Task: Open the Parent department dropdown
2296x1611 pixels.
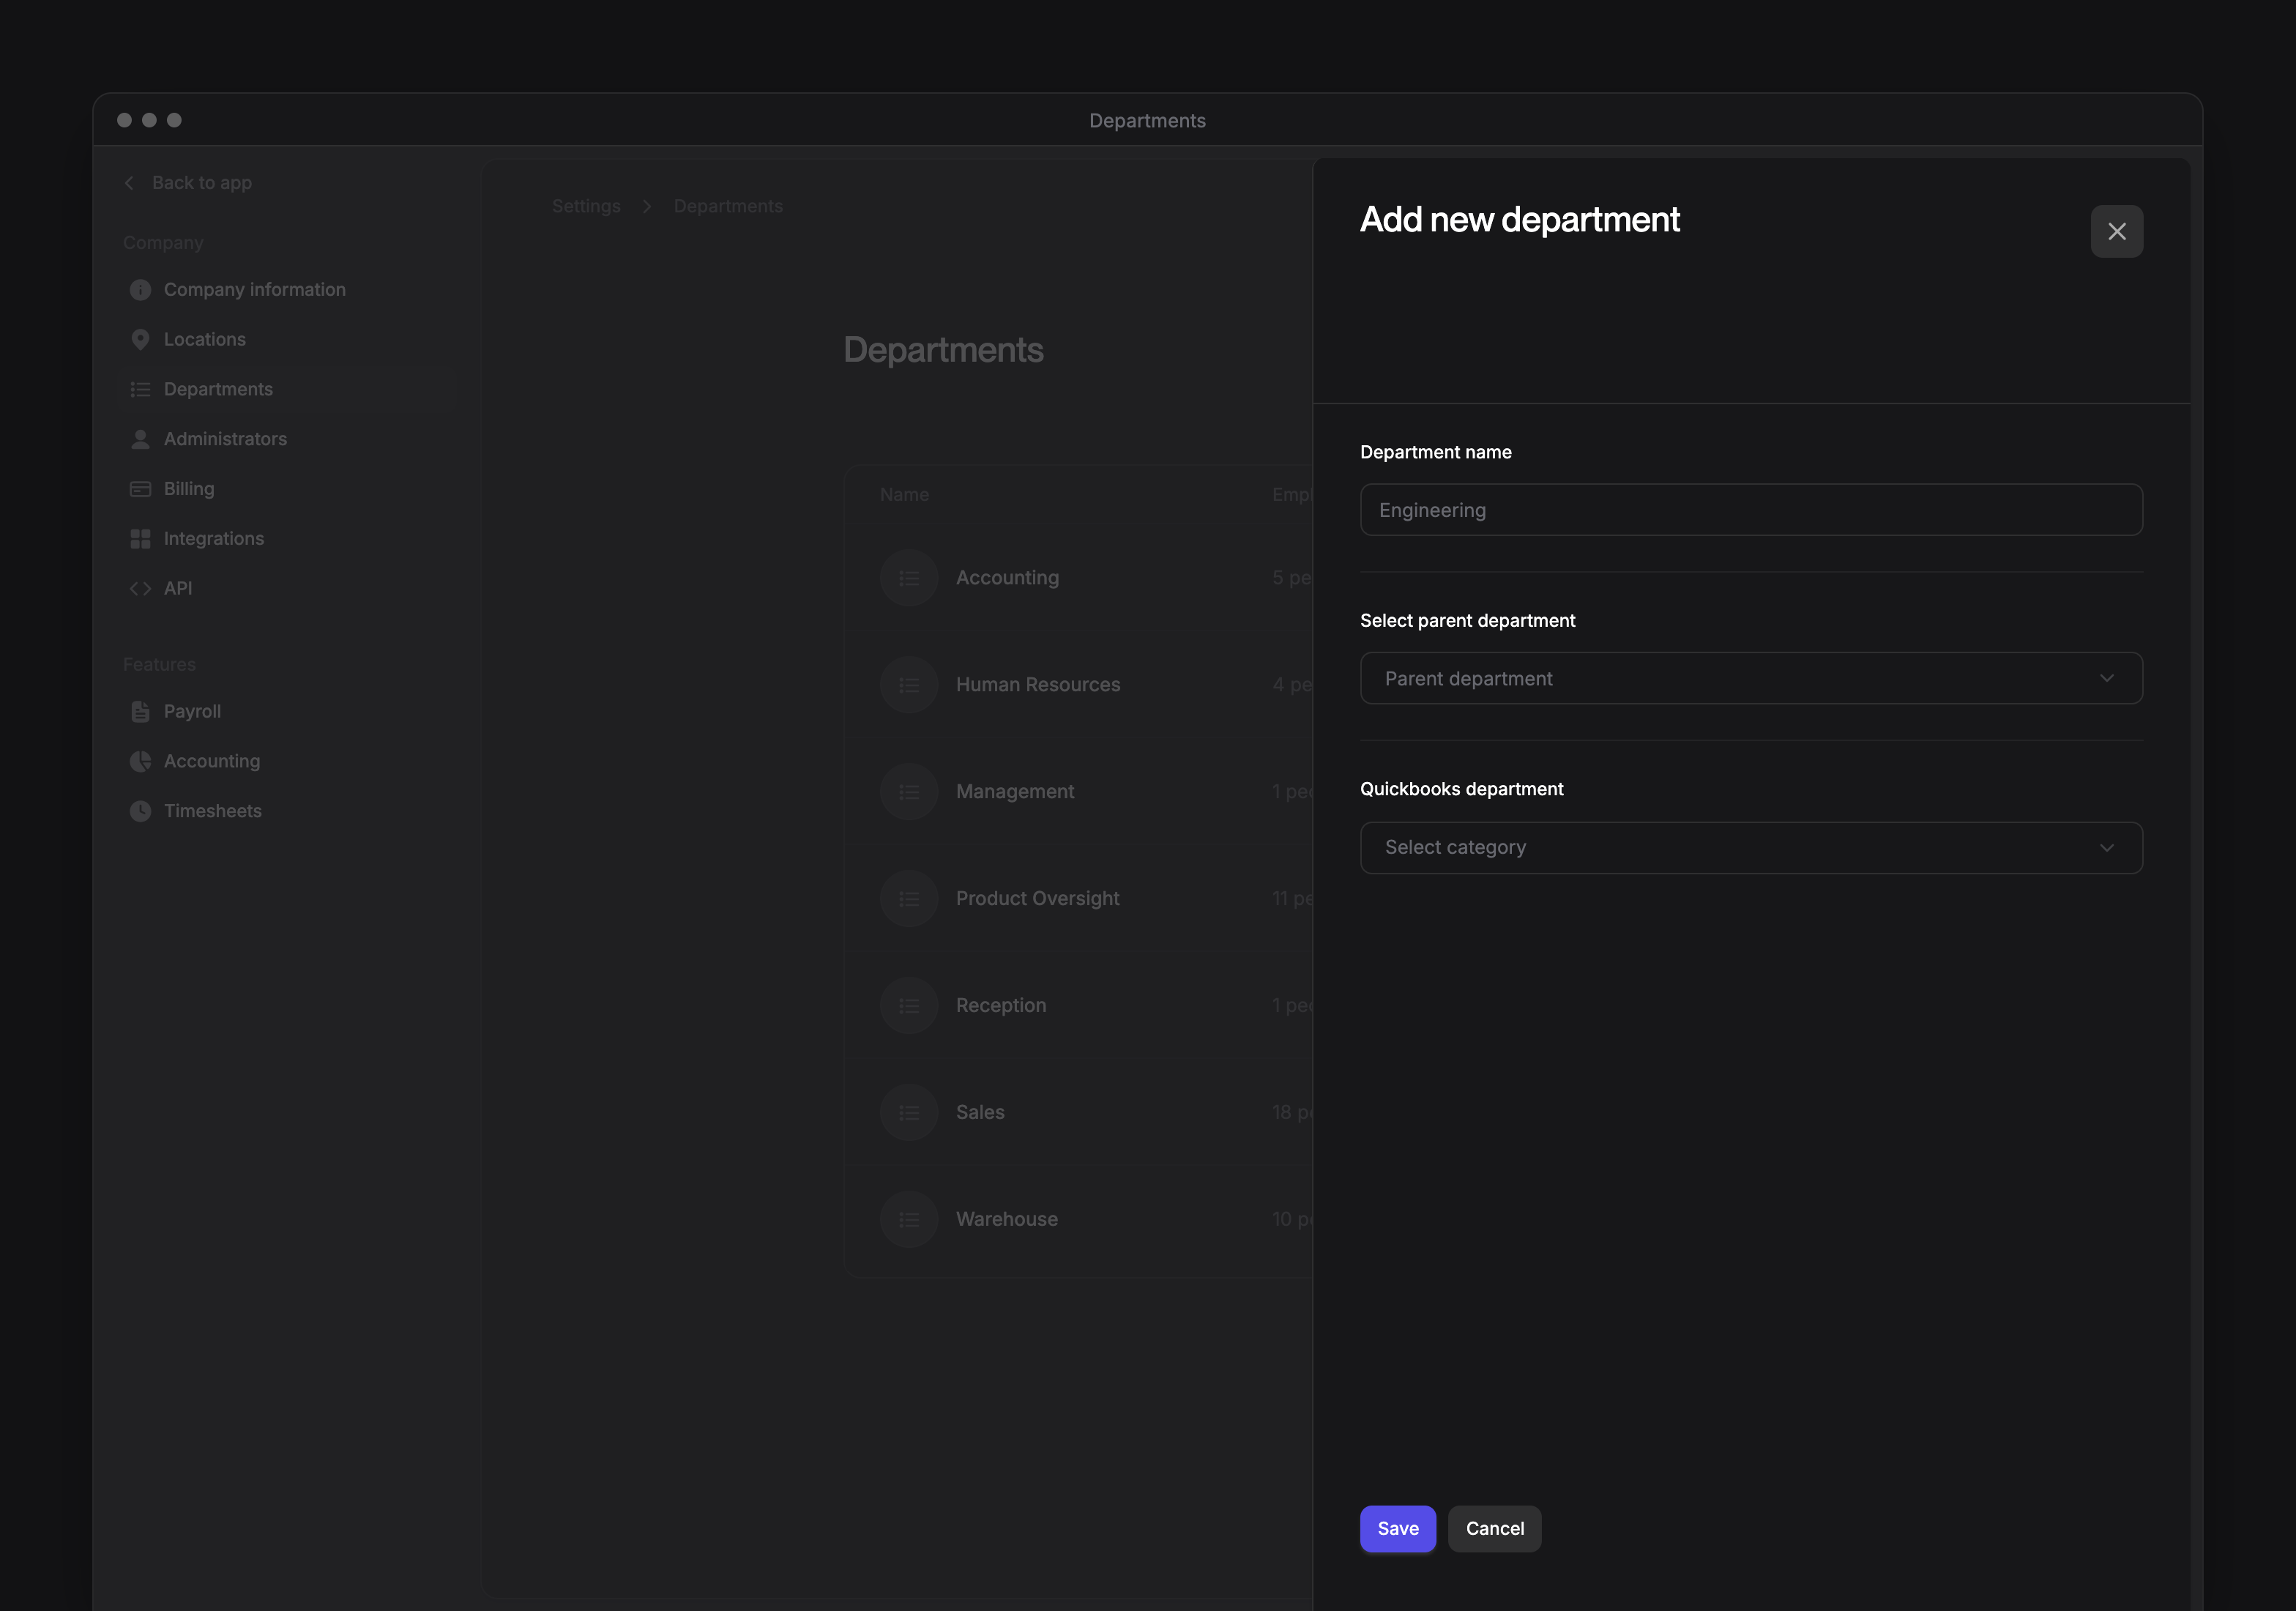Action: pos(1750,678)
